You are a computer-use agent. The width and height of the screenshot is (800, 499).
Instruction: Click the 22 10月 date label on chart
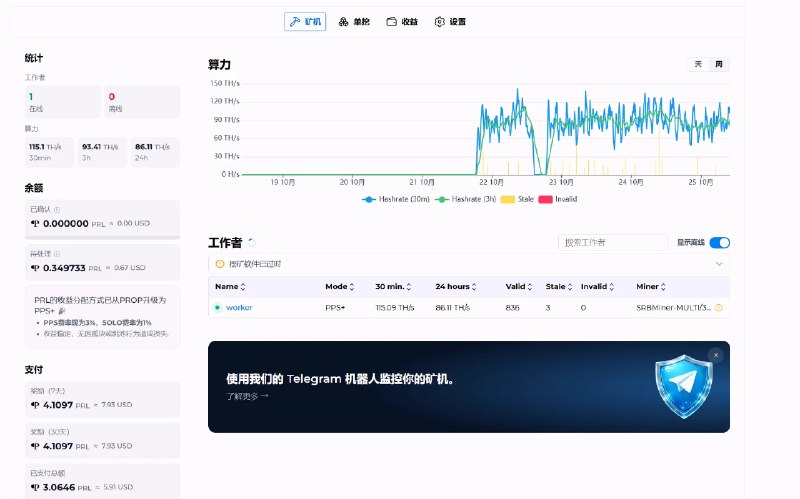click(491, 182)
